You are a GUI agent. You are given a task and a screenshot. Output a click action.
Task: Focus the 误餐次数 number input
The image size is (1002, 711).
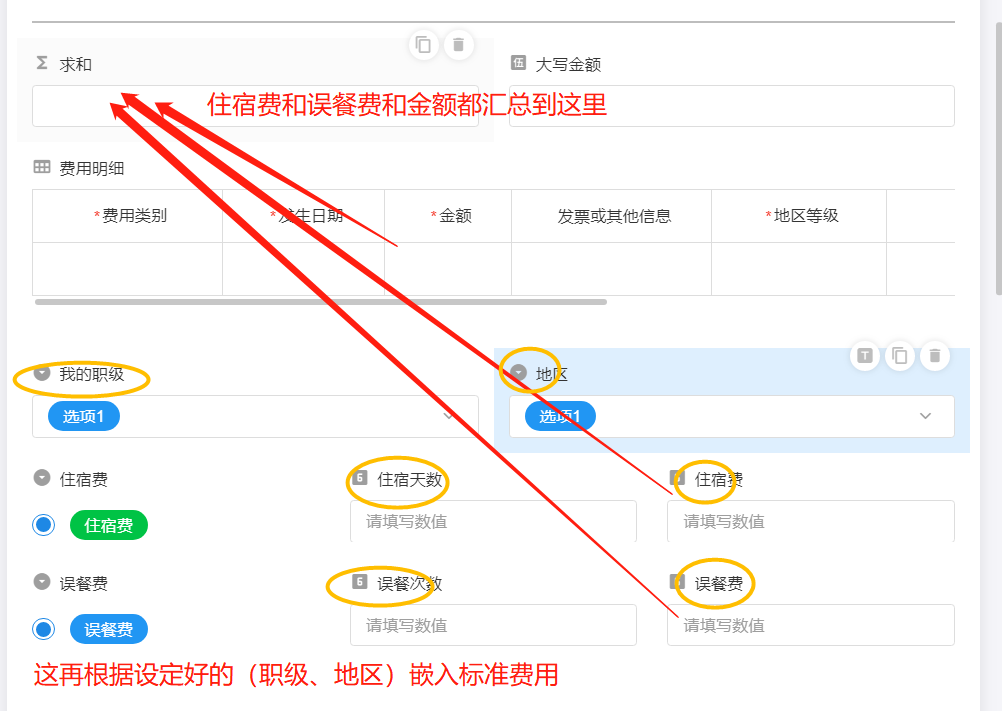[x=493, y=625]
